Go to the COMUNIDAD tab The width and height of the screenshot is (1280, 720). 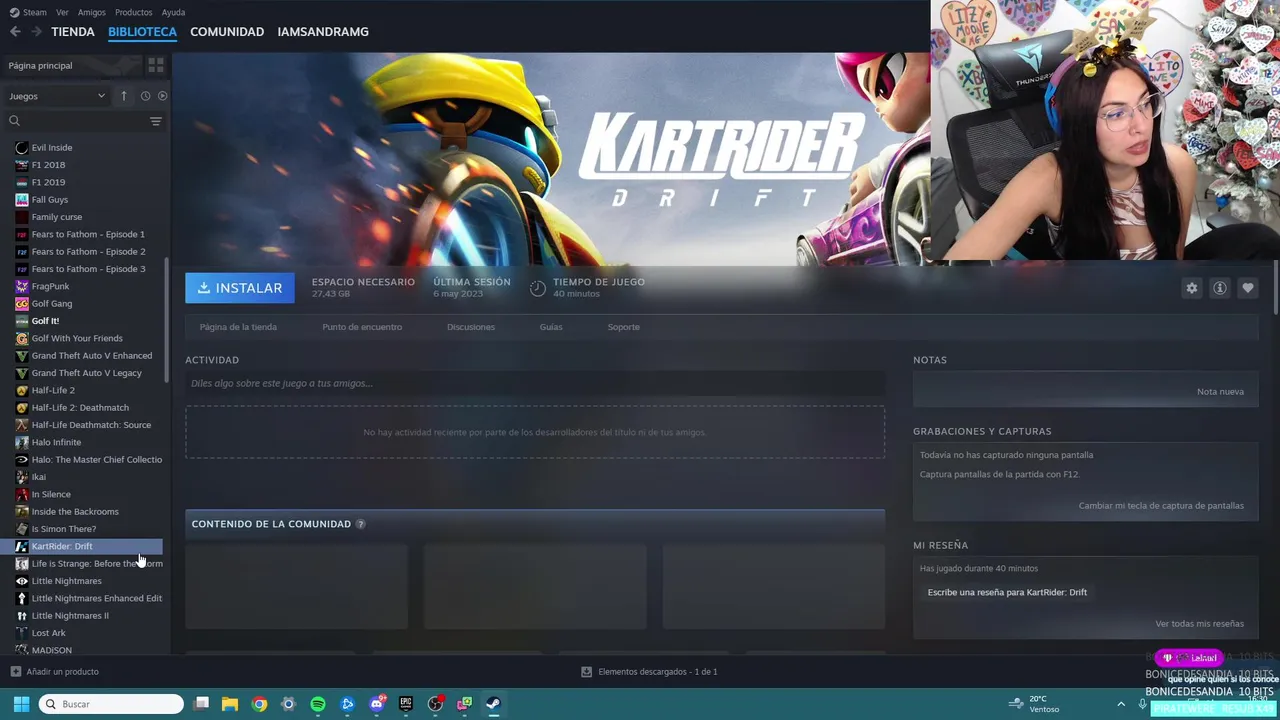click(227, 32)
